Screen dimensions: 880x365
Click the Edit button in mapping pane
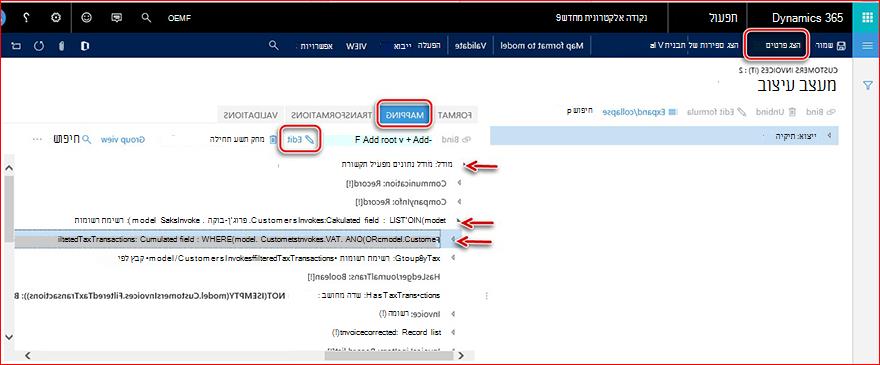point(300,139)
